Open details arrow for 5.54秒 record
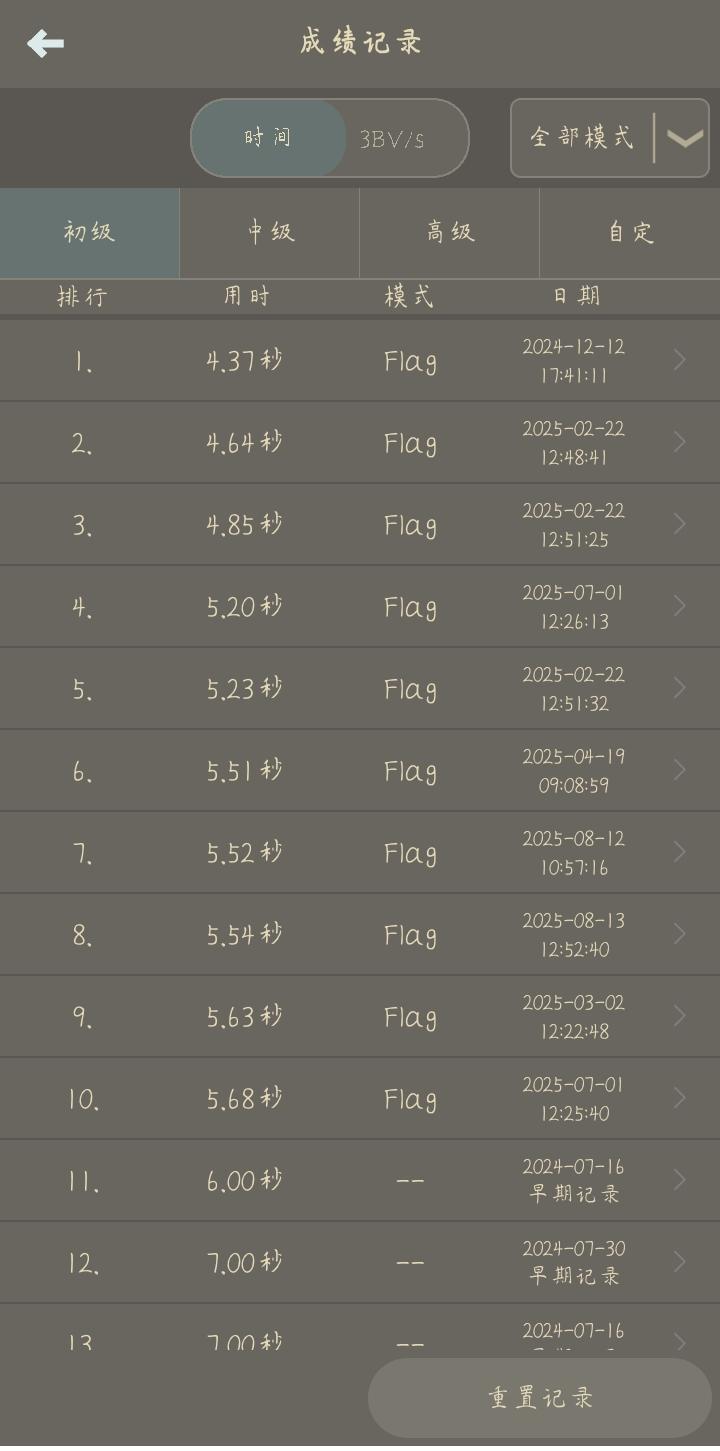The height and width of the screenshot is (1451, 720). click(x=679, y=934)
